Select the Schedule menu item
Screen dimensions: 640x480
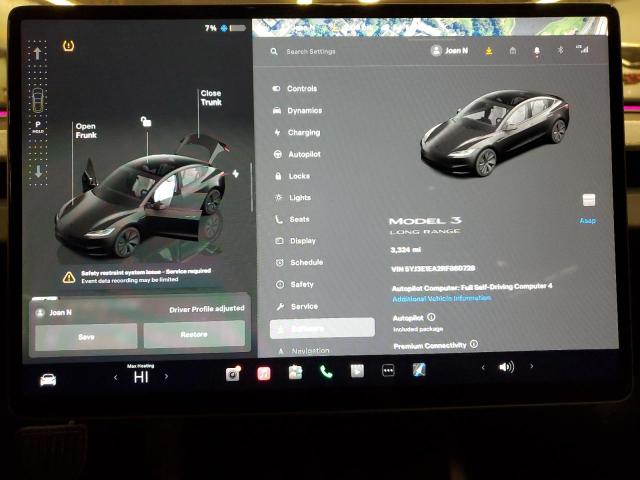(x=299, y=262)
